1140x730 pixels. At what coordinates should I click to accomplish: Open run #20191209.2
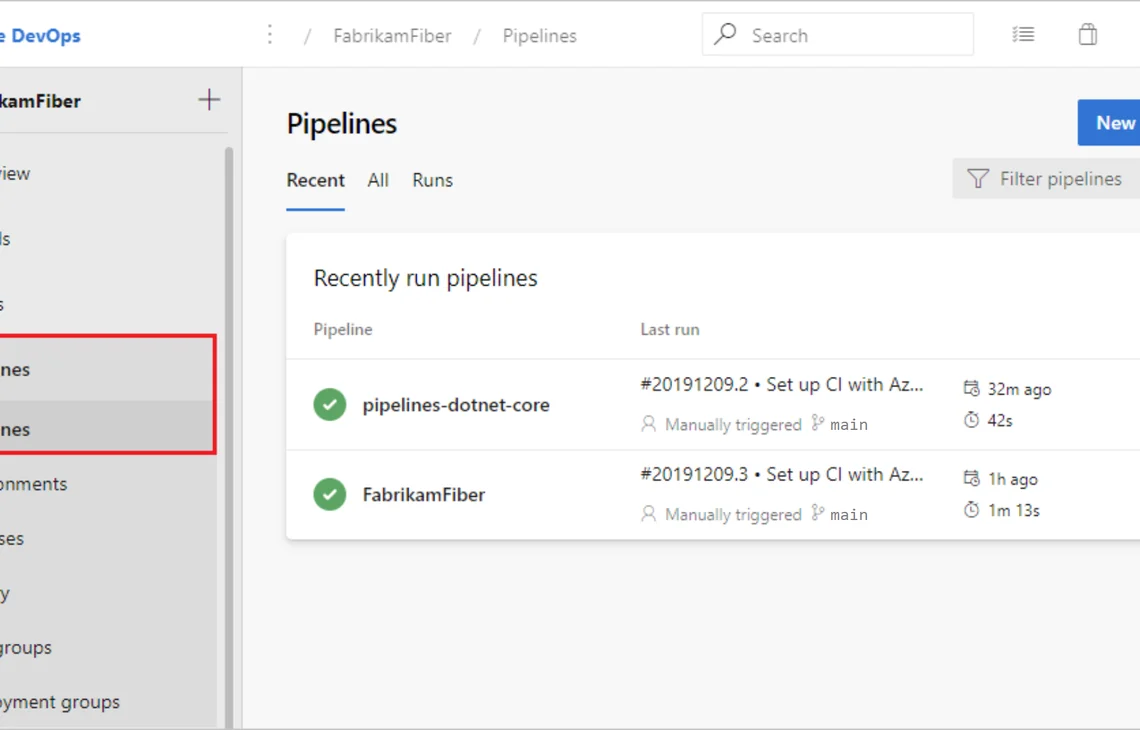[782, 385]
